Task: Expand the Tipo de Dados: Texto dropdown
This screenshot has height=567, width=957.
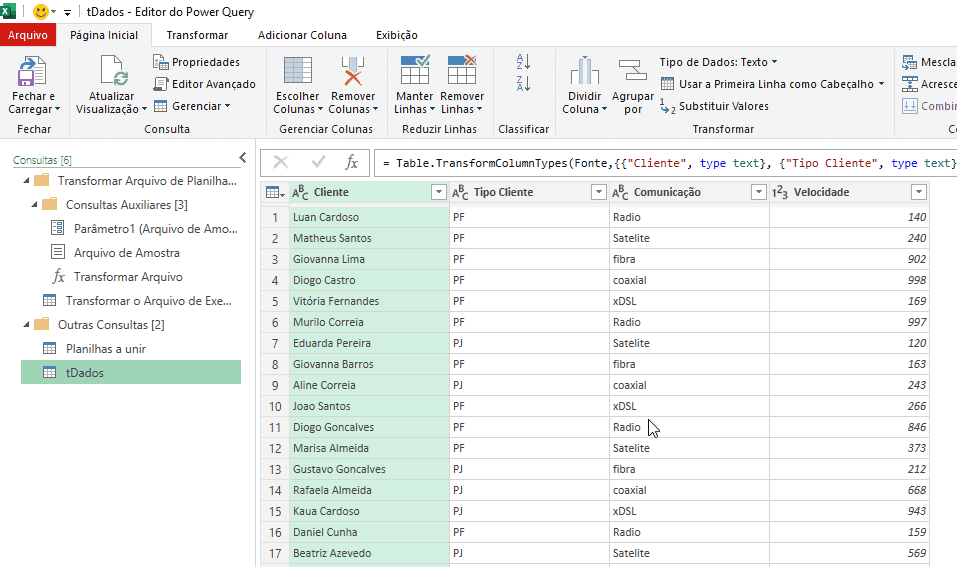Action: point(718,62)
